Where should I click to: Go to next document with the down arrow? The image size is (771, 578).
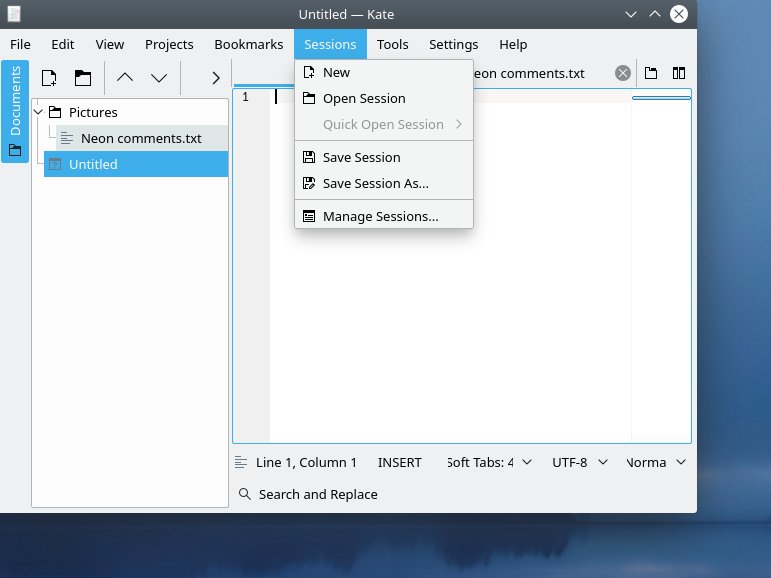pos(159,78)
